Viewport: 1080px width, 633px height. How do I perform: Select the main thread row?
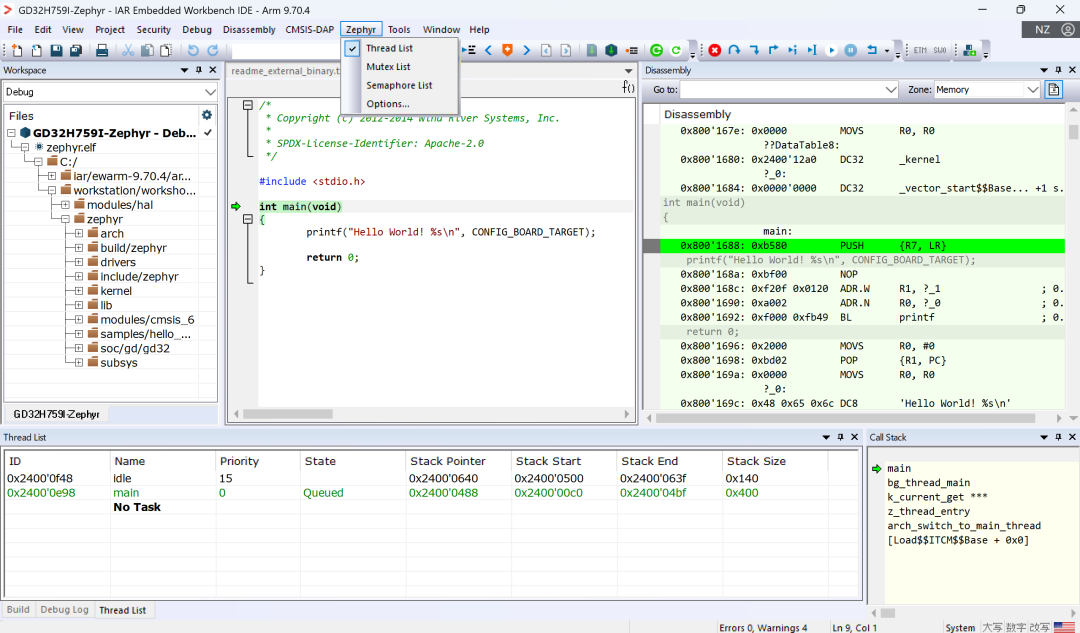pos(432,493)
